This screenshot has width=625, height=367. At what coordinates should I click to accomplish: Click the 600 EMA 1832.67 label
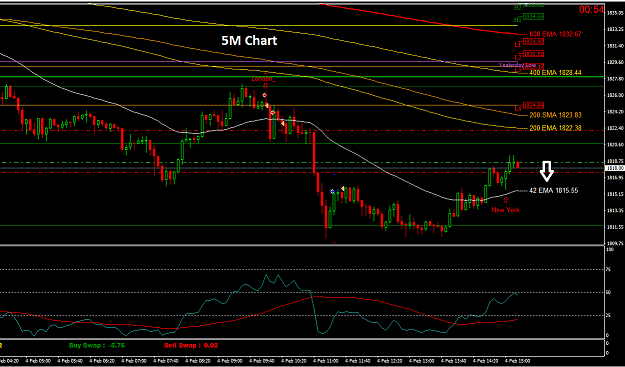point(555,34)
